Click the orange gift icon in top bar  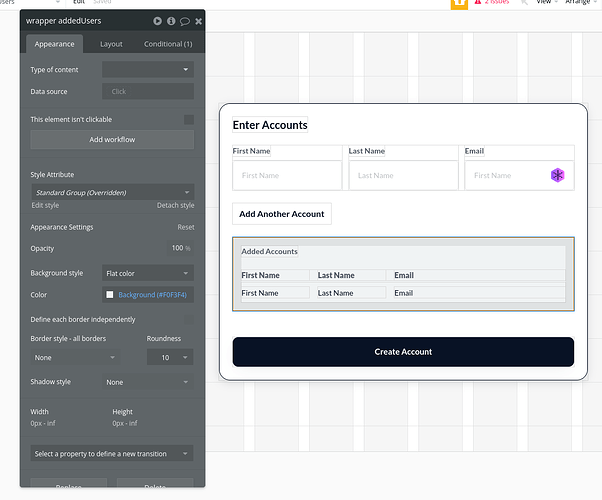459,3
